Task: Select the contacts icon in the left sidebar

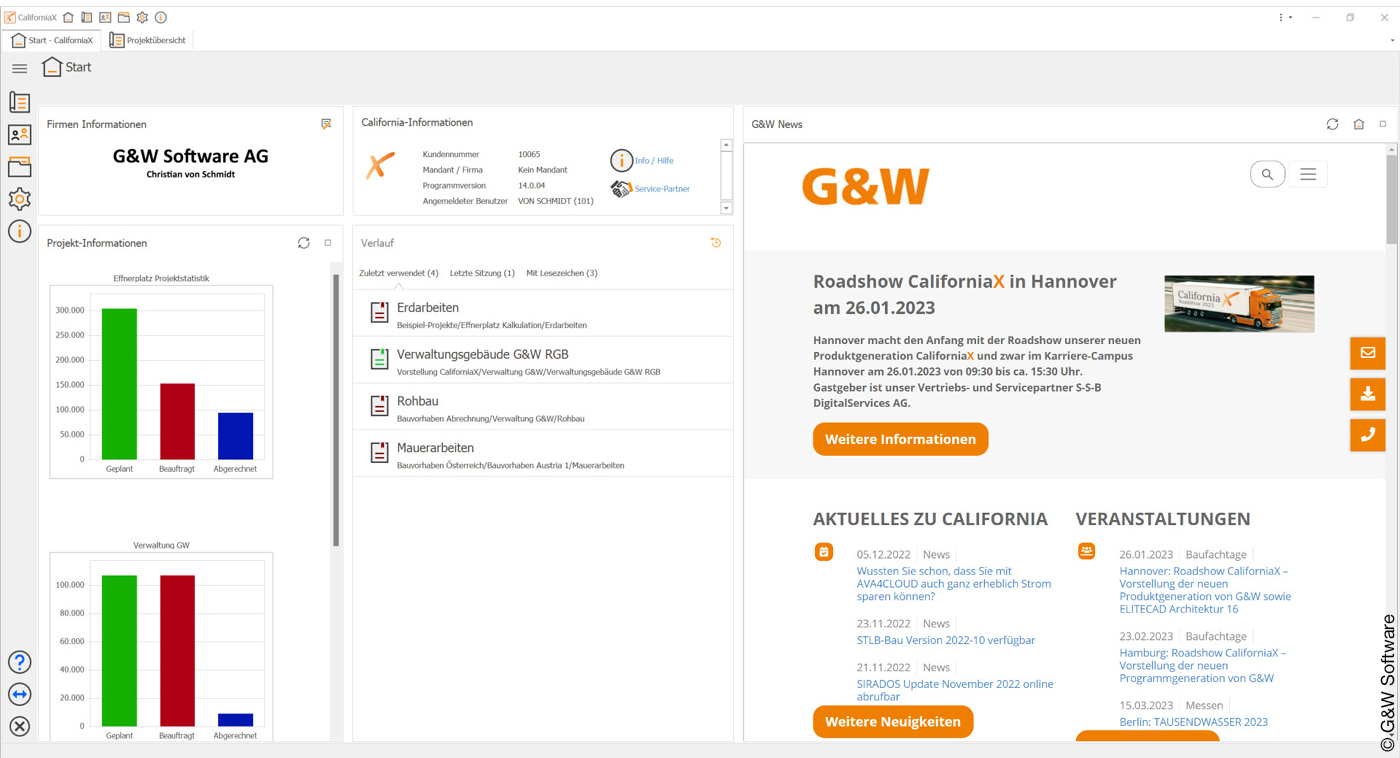Action: click(x=19, y=134)
